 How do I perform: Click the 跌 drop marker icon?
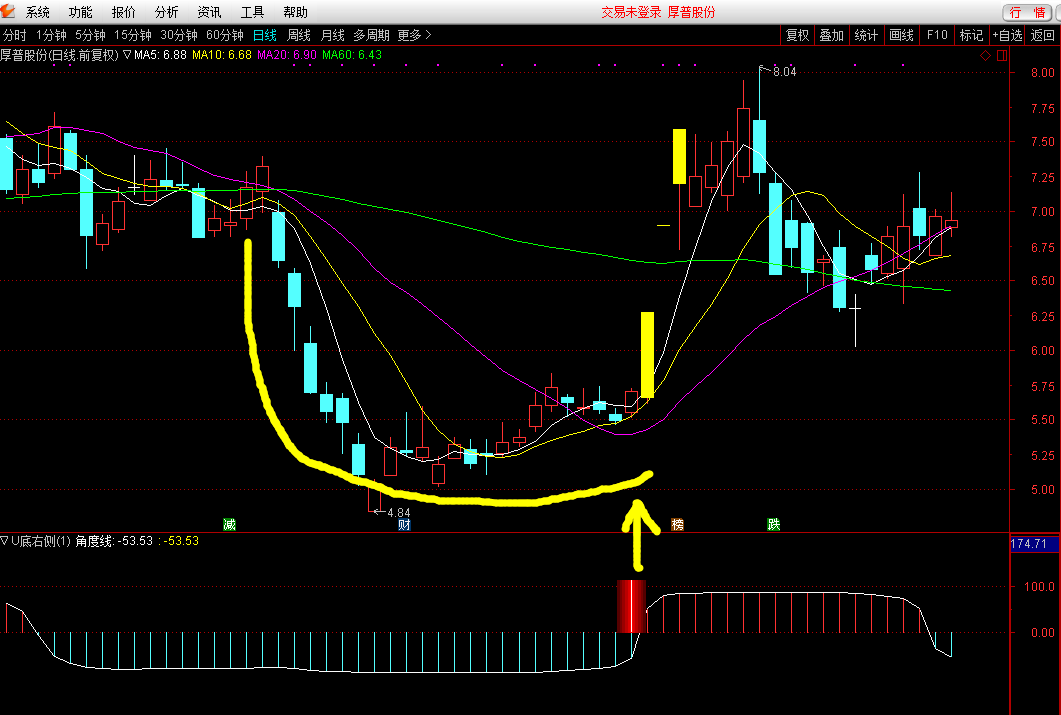[773, 524]
